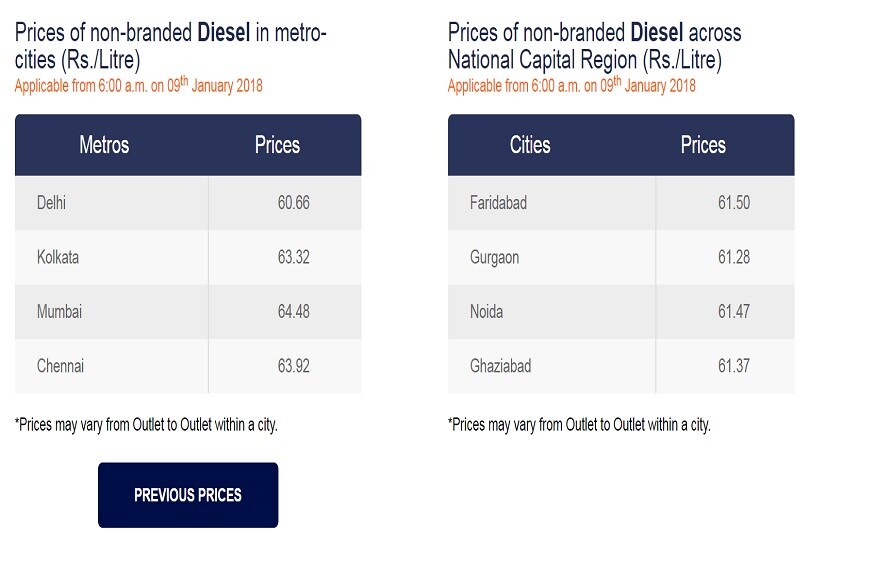
Task: Select the Delhi row cell
Action: click(x=112, y=203)
